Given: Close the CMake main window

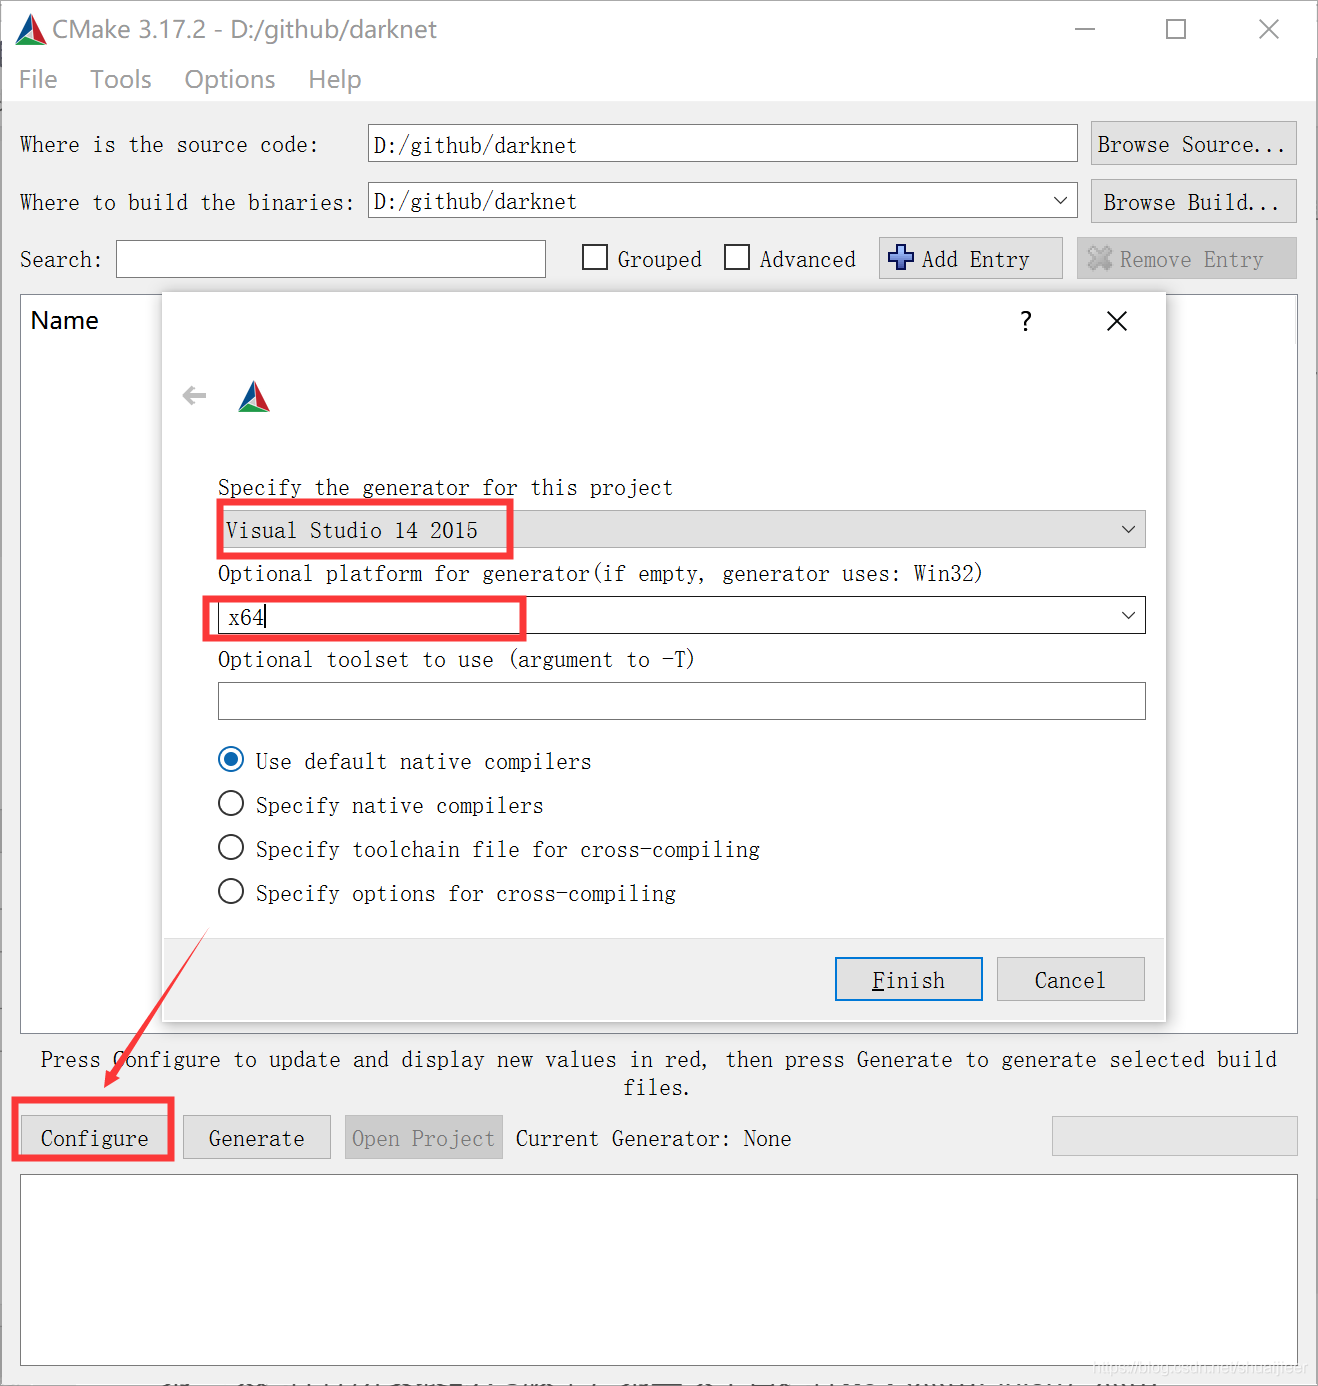Looking at the screenshot, I should point(1269,30).
